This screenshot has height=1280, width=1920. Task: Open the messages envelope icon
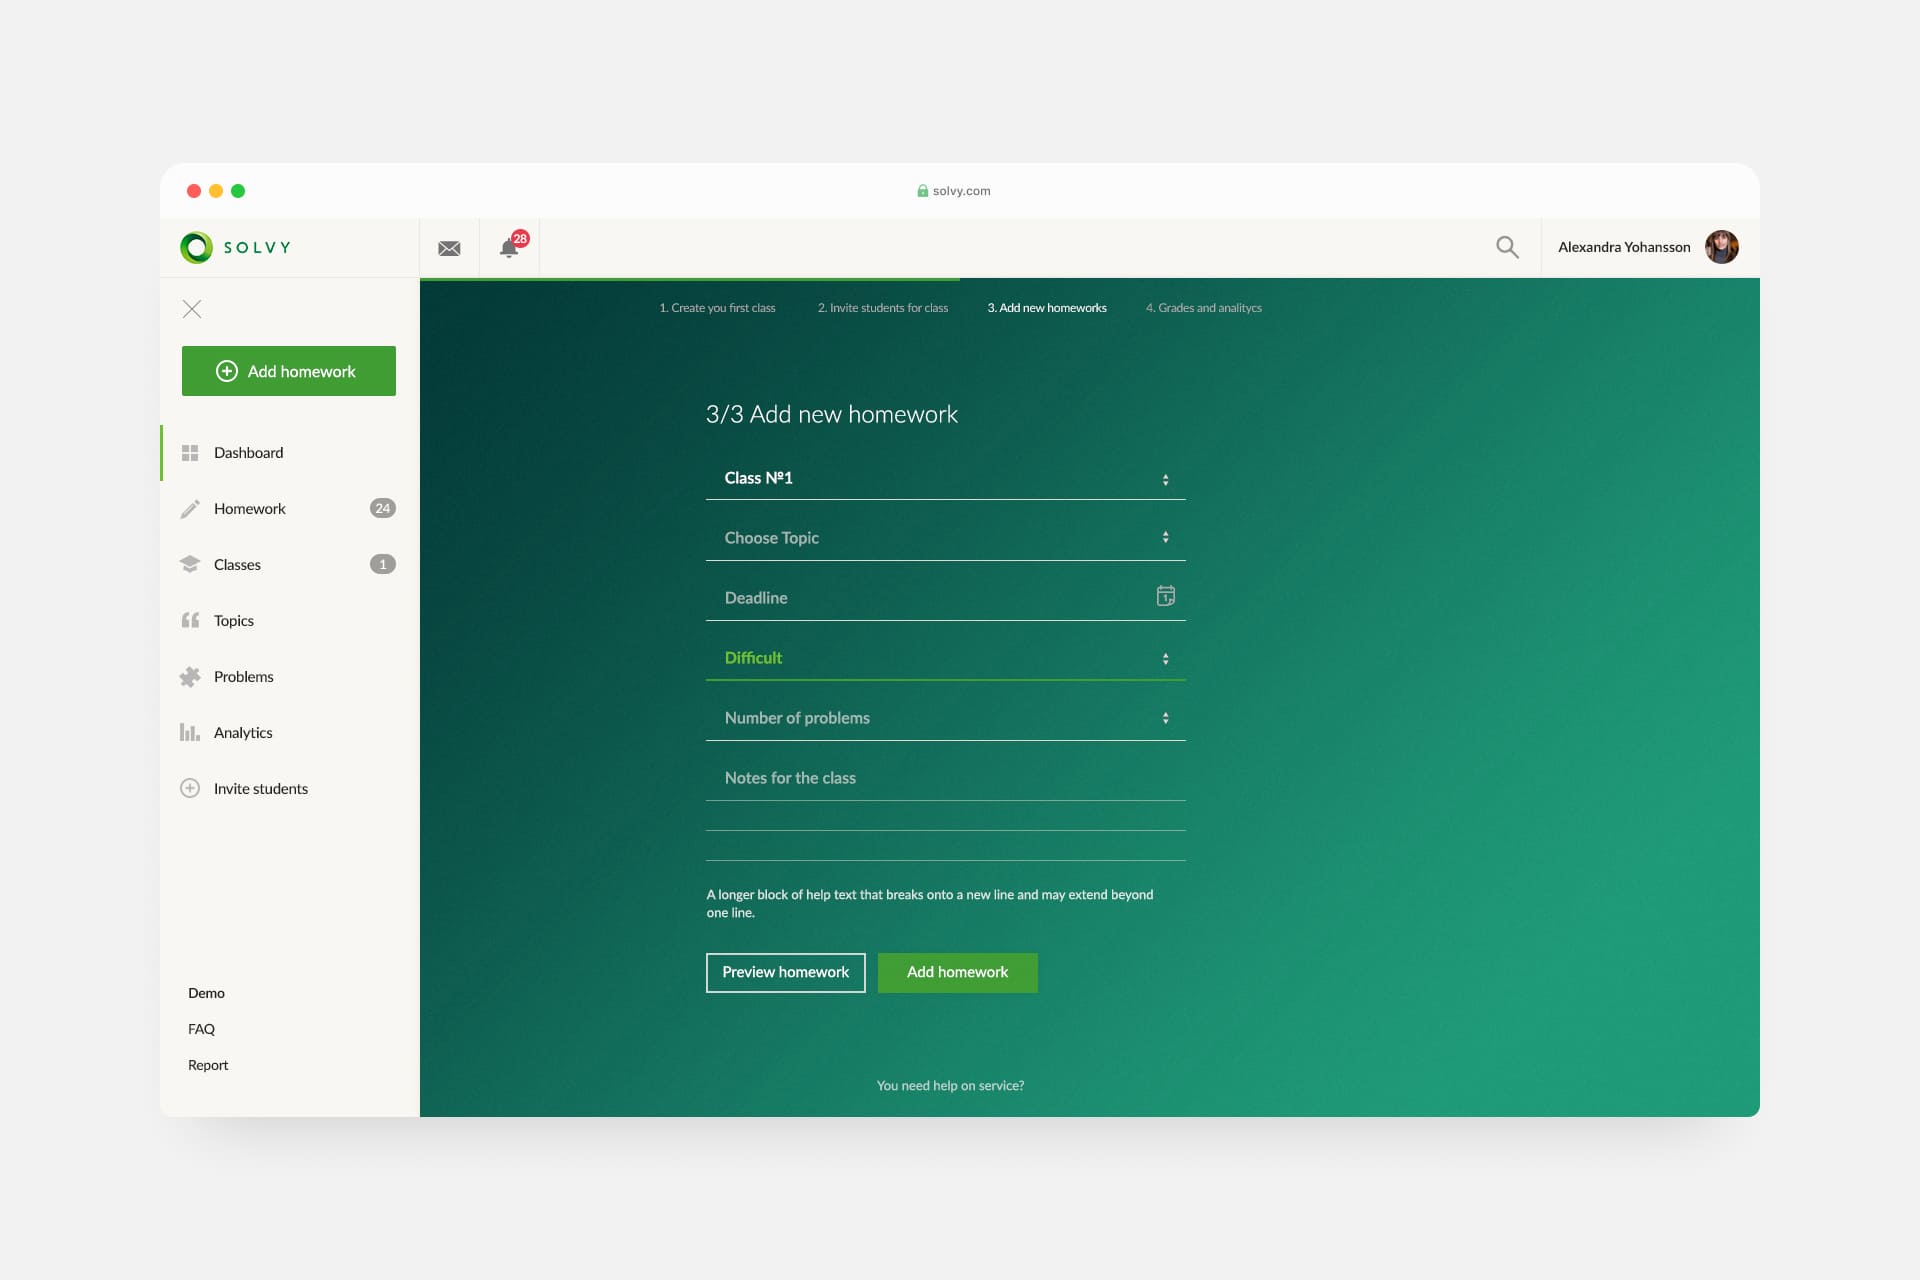(450, 247)
